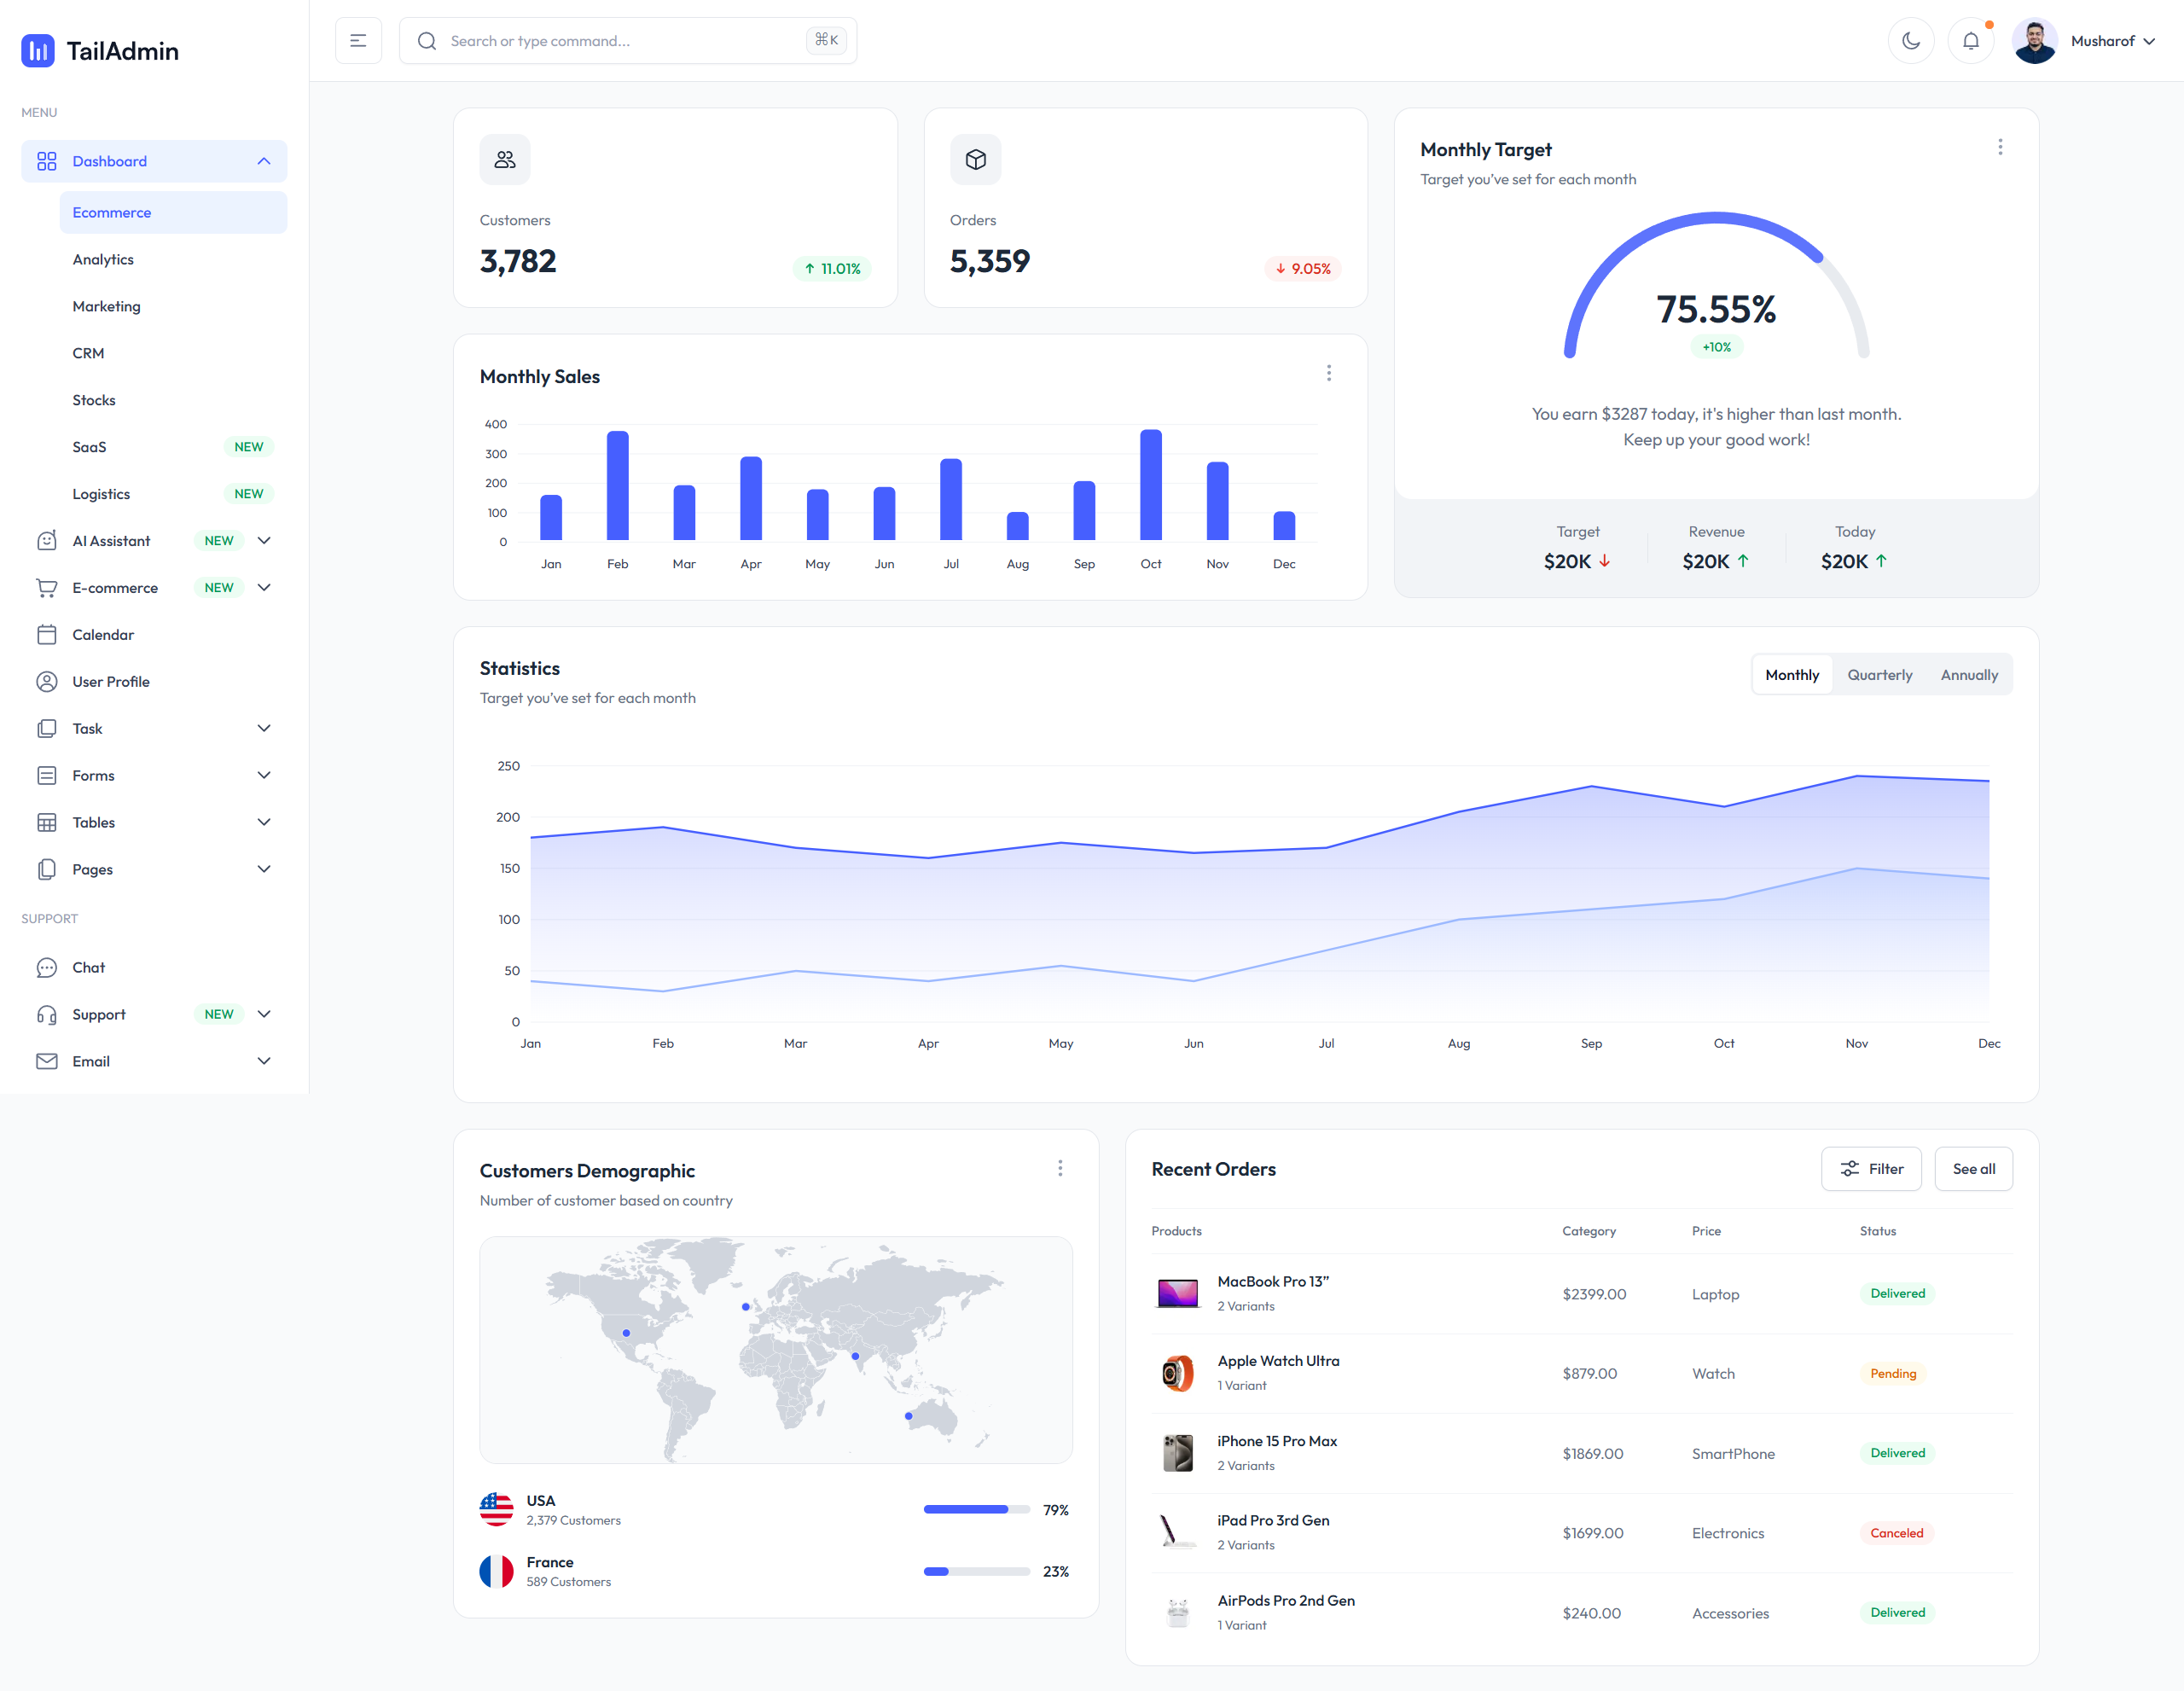This screenshot has width=2184, height=1691.
Task: Collapse the Dashboard menu chevron
Action: (264, 161)
